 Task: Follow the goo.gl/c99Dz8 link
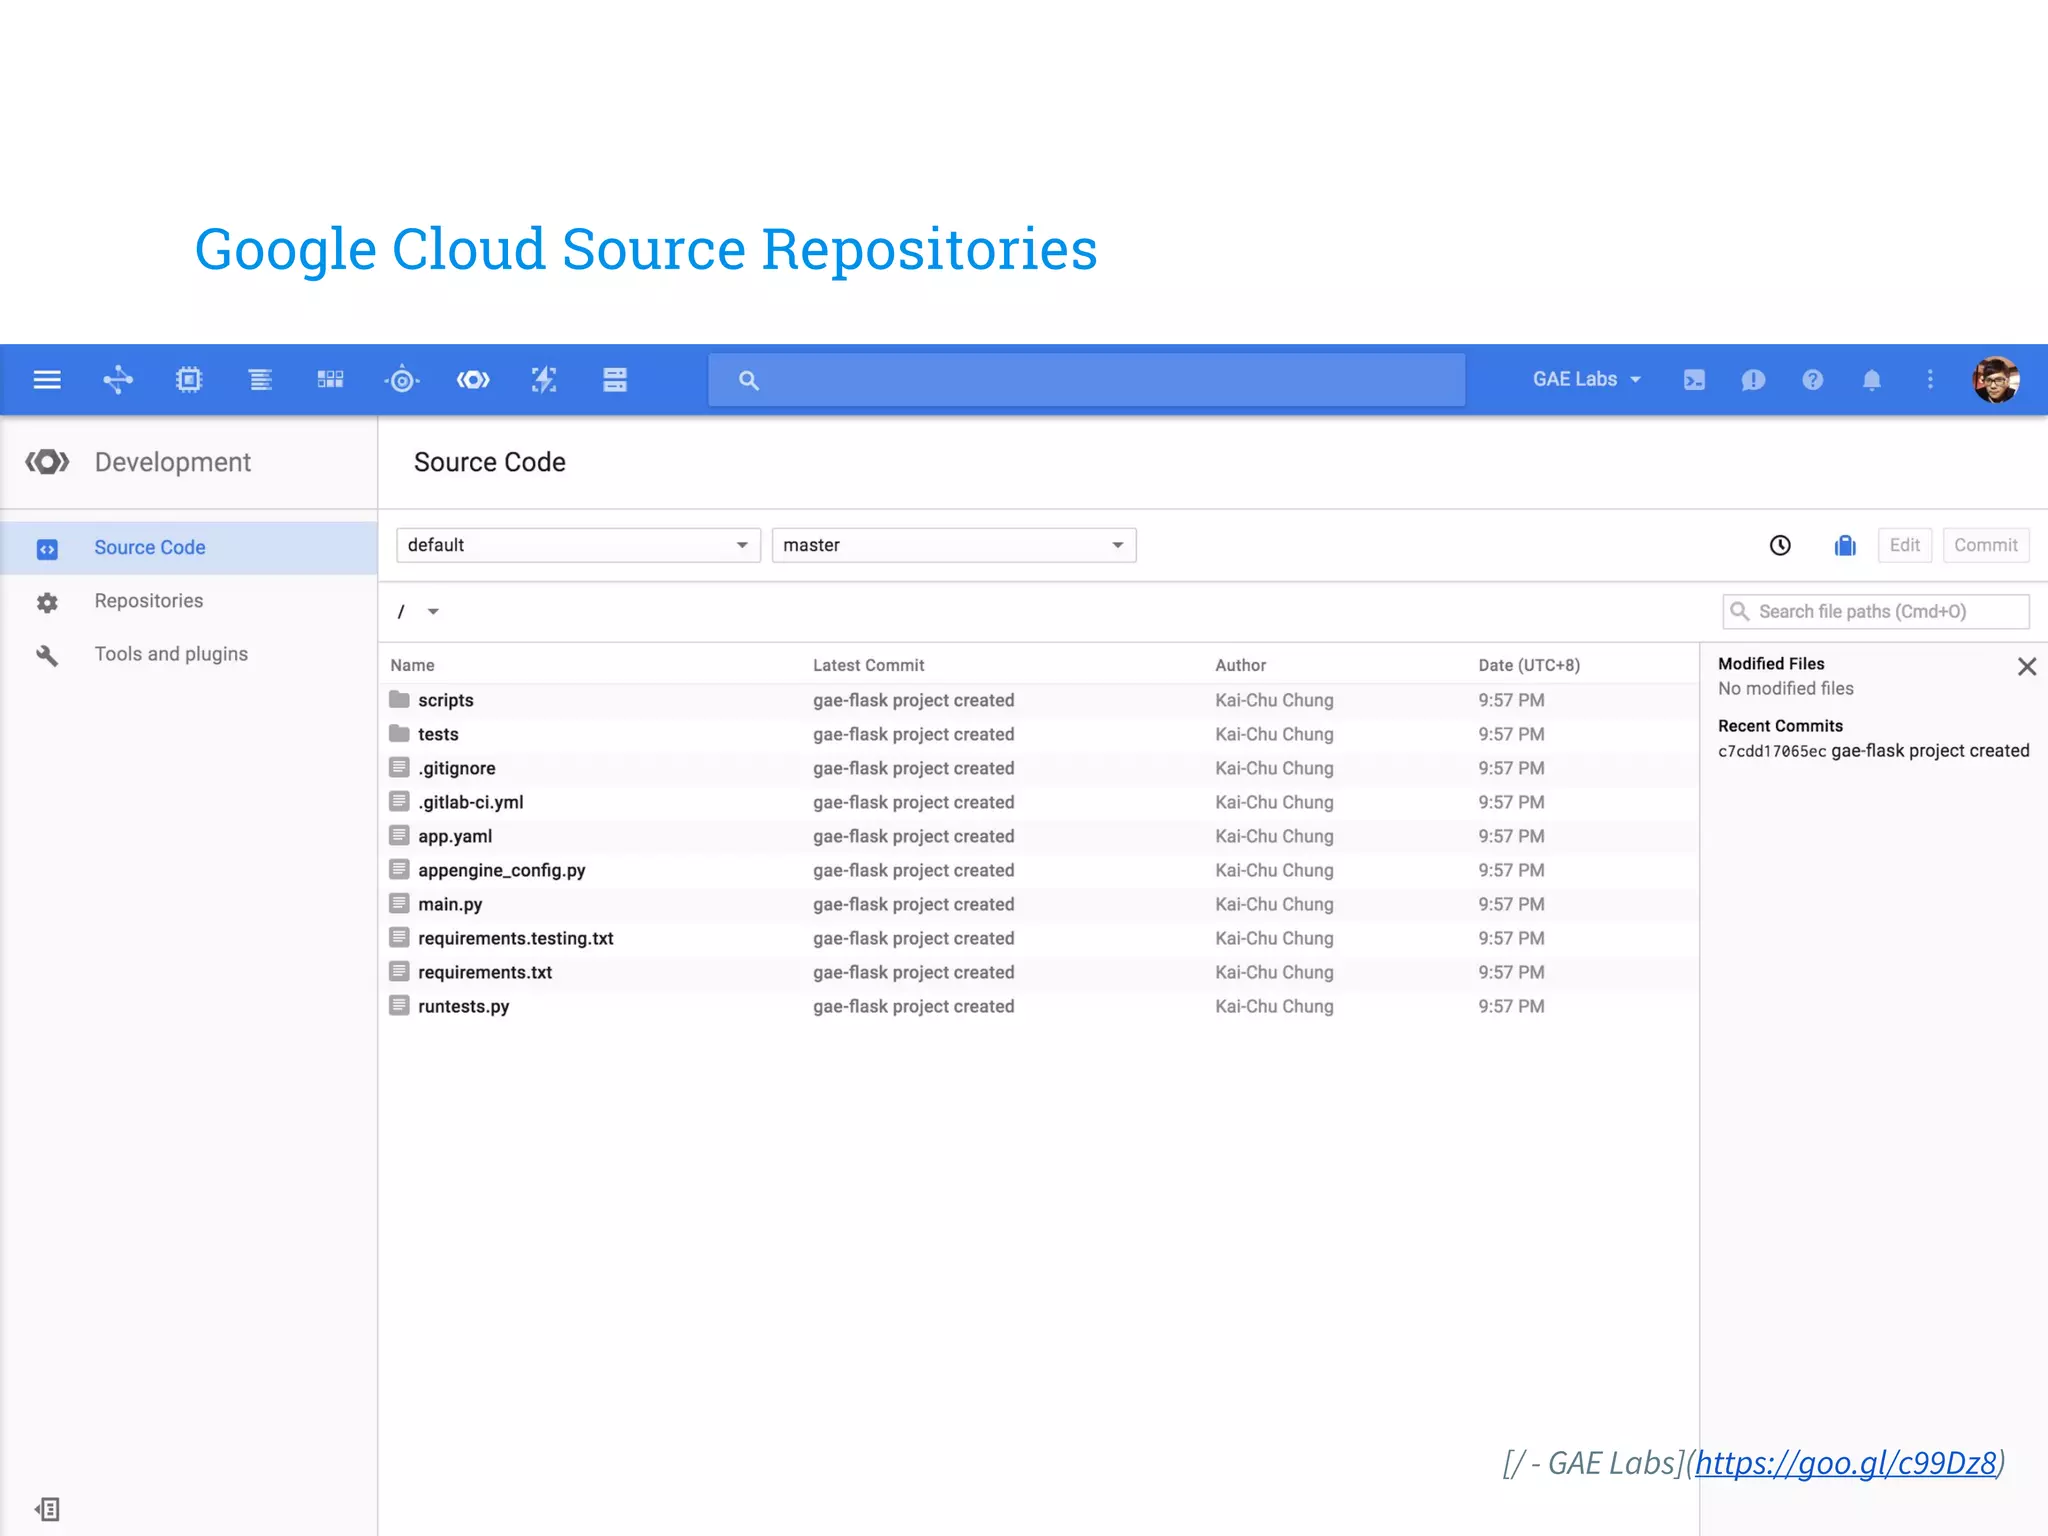(x=1846, y=1463)
